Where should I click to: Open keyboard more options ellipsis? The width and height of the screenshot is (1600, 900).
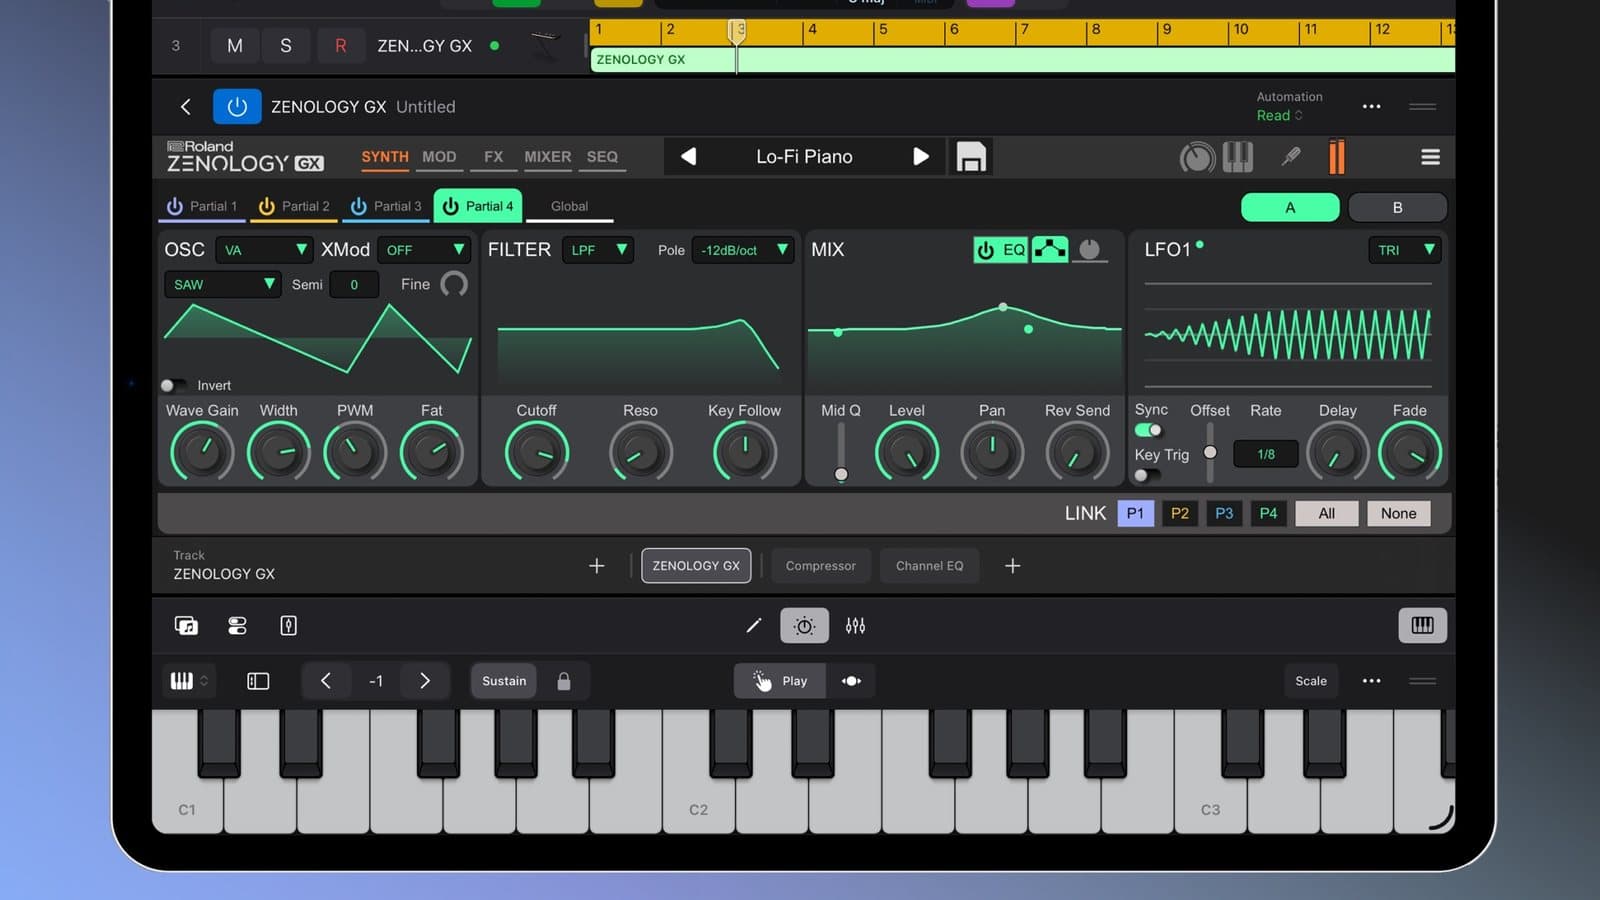coord(1371,681)
